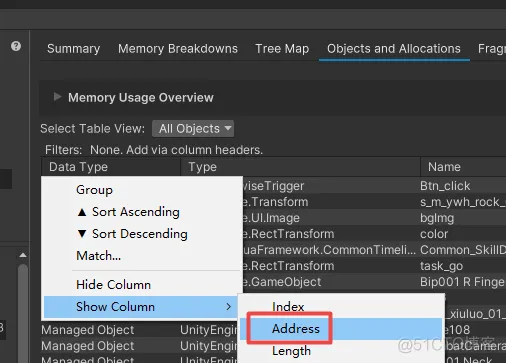Select the Common_SkillD name cell
This screenshot has height=363, width=506.
pyautogui.click(x=463, y=250)
